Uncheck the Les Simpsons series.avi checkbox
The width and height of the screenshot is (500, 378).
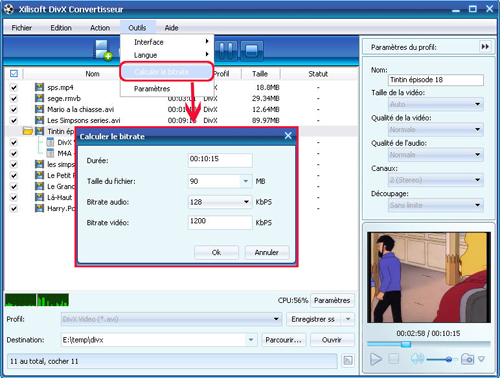coord(14,120)
